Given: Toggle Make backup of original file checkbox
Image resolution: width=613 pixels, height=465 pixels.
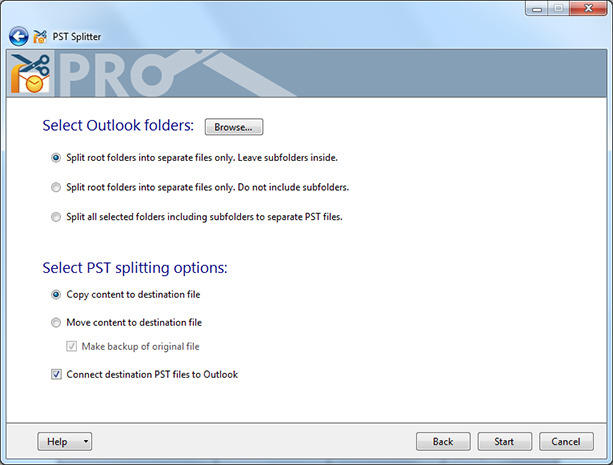Looking at the screenshot, I should click(71, 346).
